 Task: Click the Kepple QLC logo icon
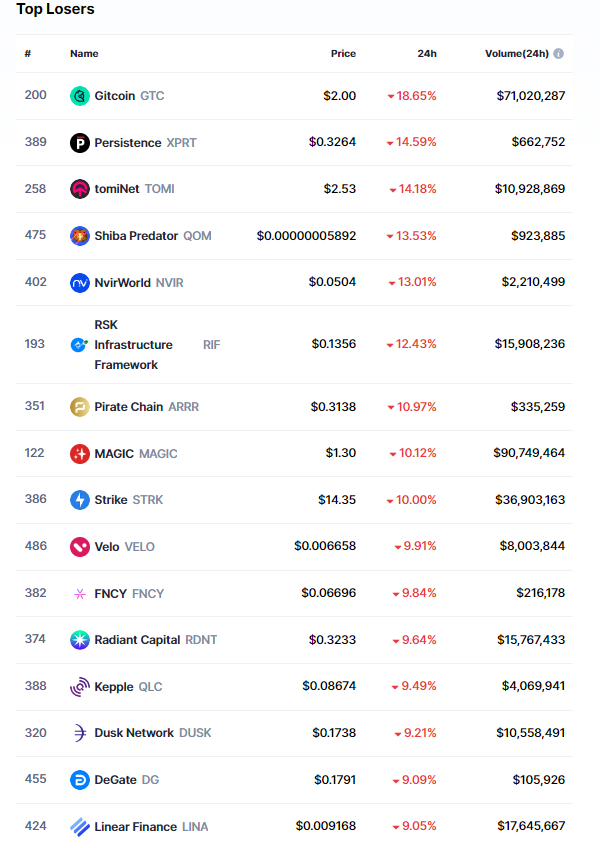coord(80,687)
